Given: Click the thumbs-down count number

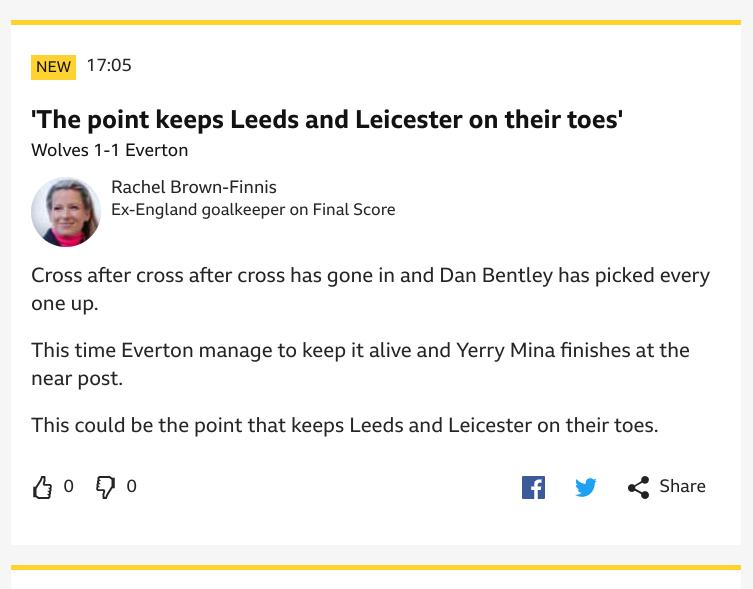Looking at the screenshot, I should click(132, 486).
